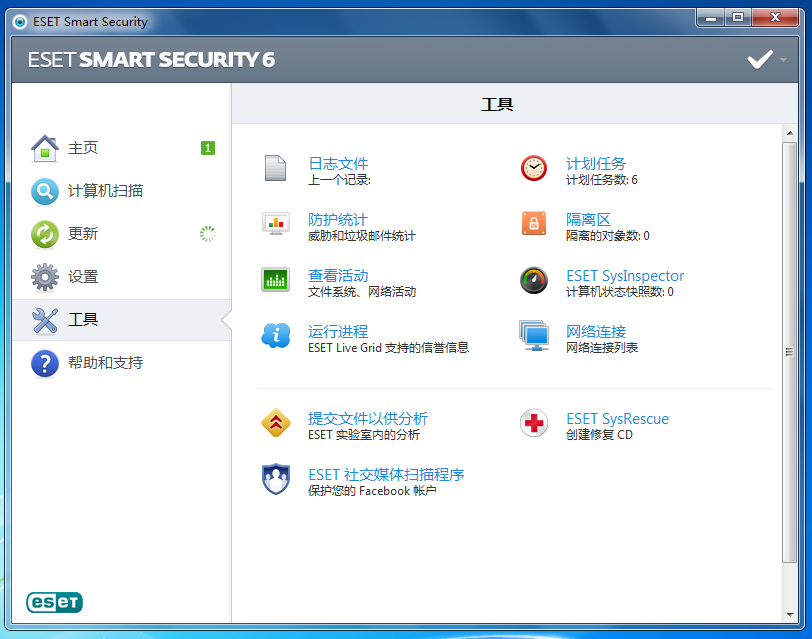Open the ESET 社交媒体扫描程序 link
This screenshot has width=812, height=639.
coord(386,474)
